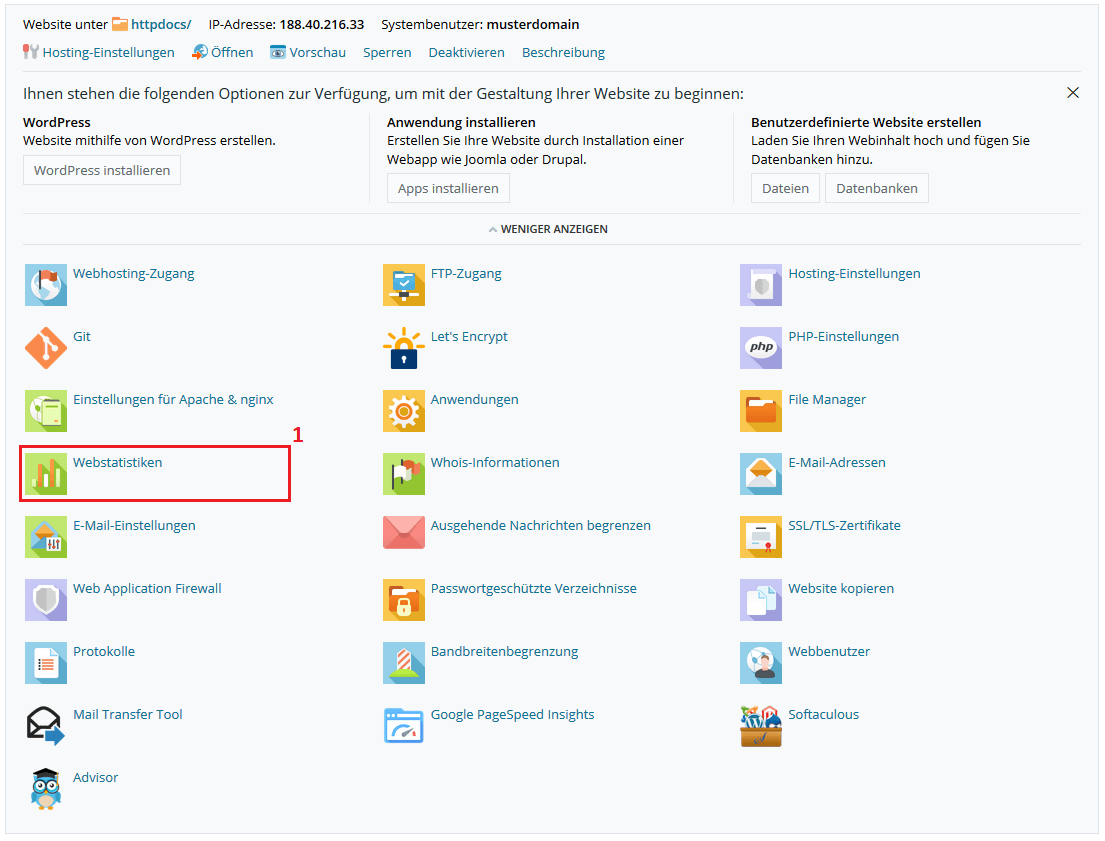Open the Let's Encrypt padlock icon
Screen dimensions: 1105x841
point(404,348)
